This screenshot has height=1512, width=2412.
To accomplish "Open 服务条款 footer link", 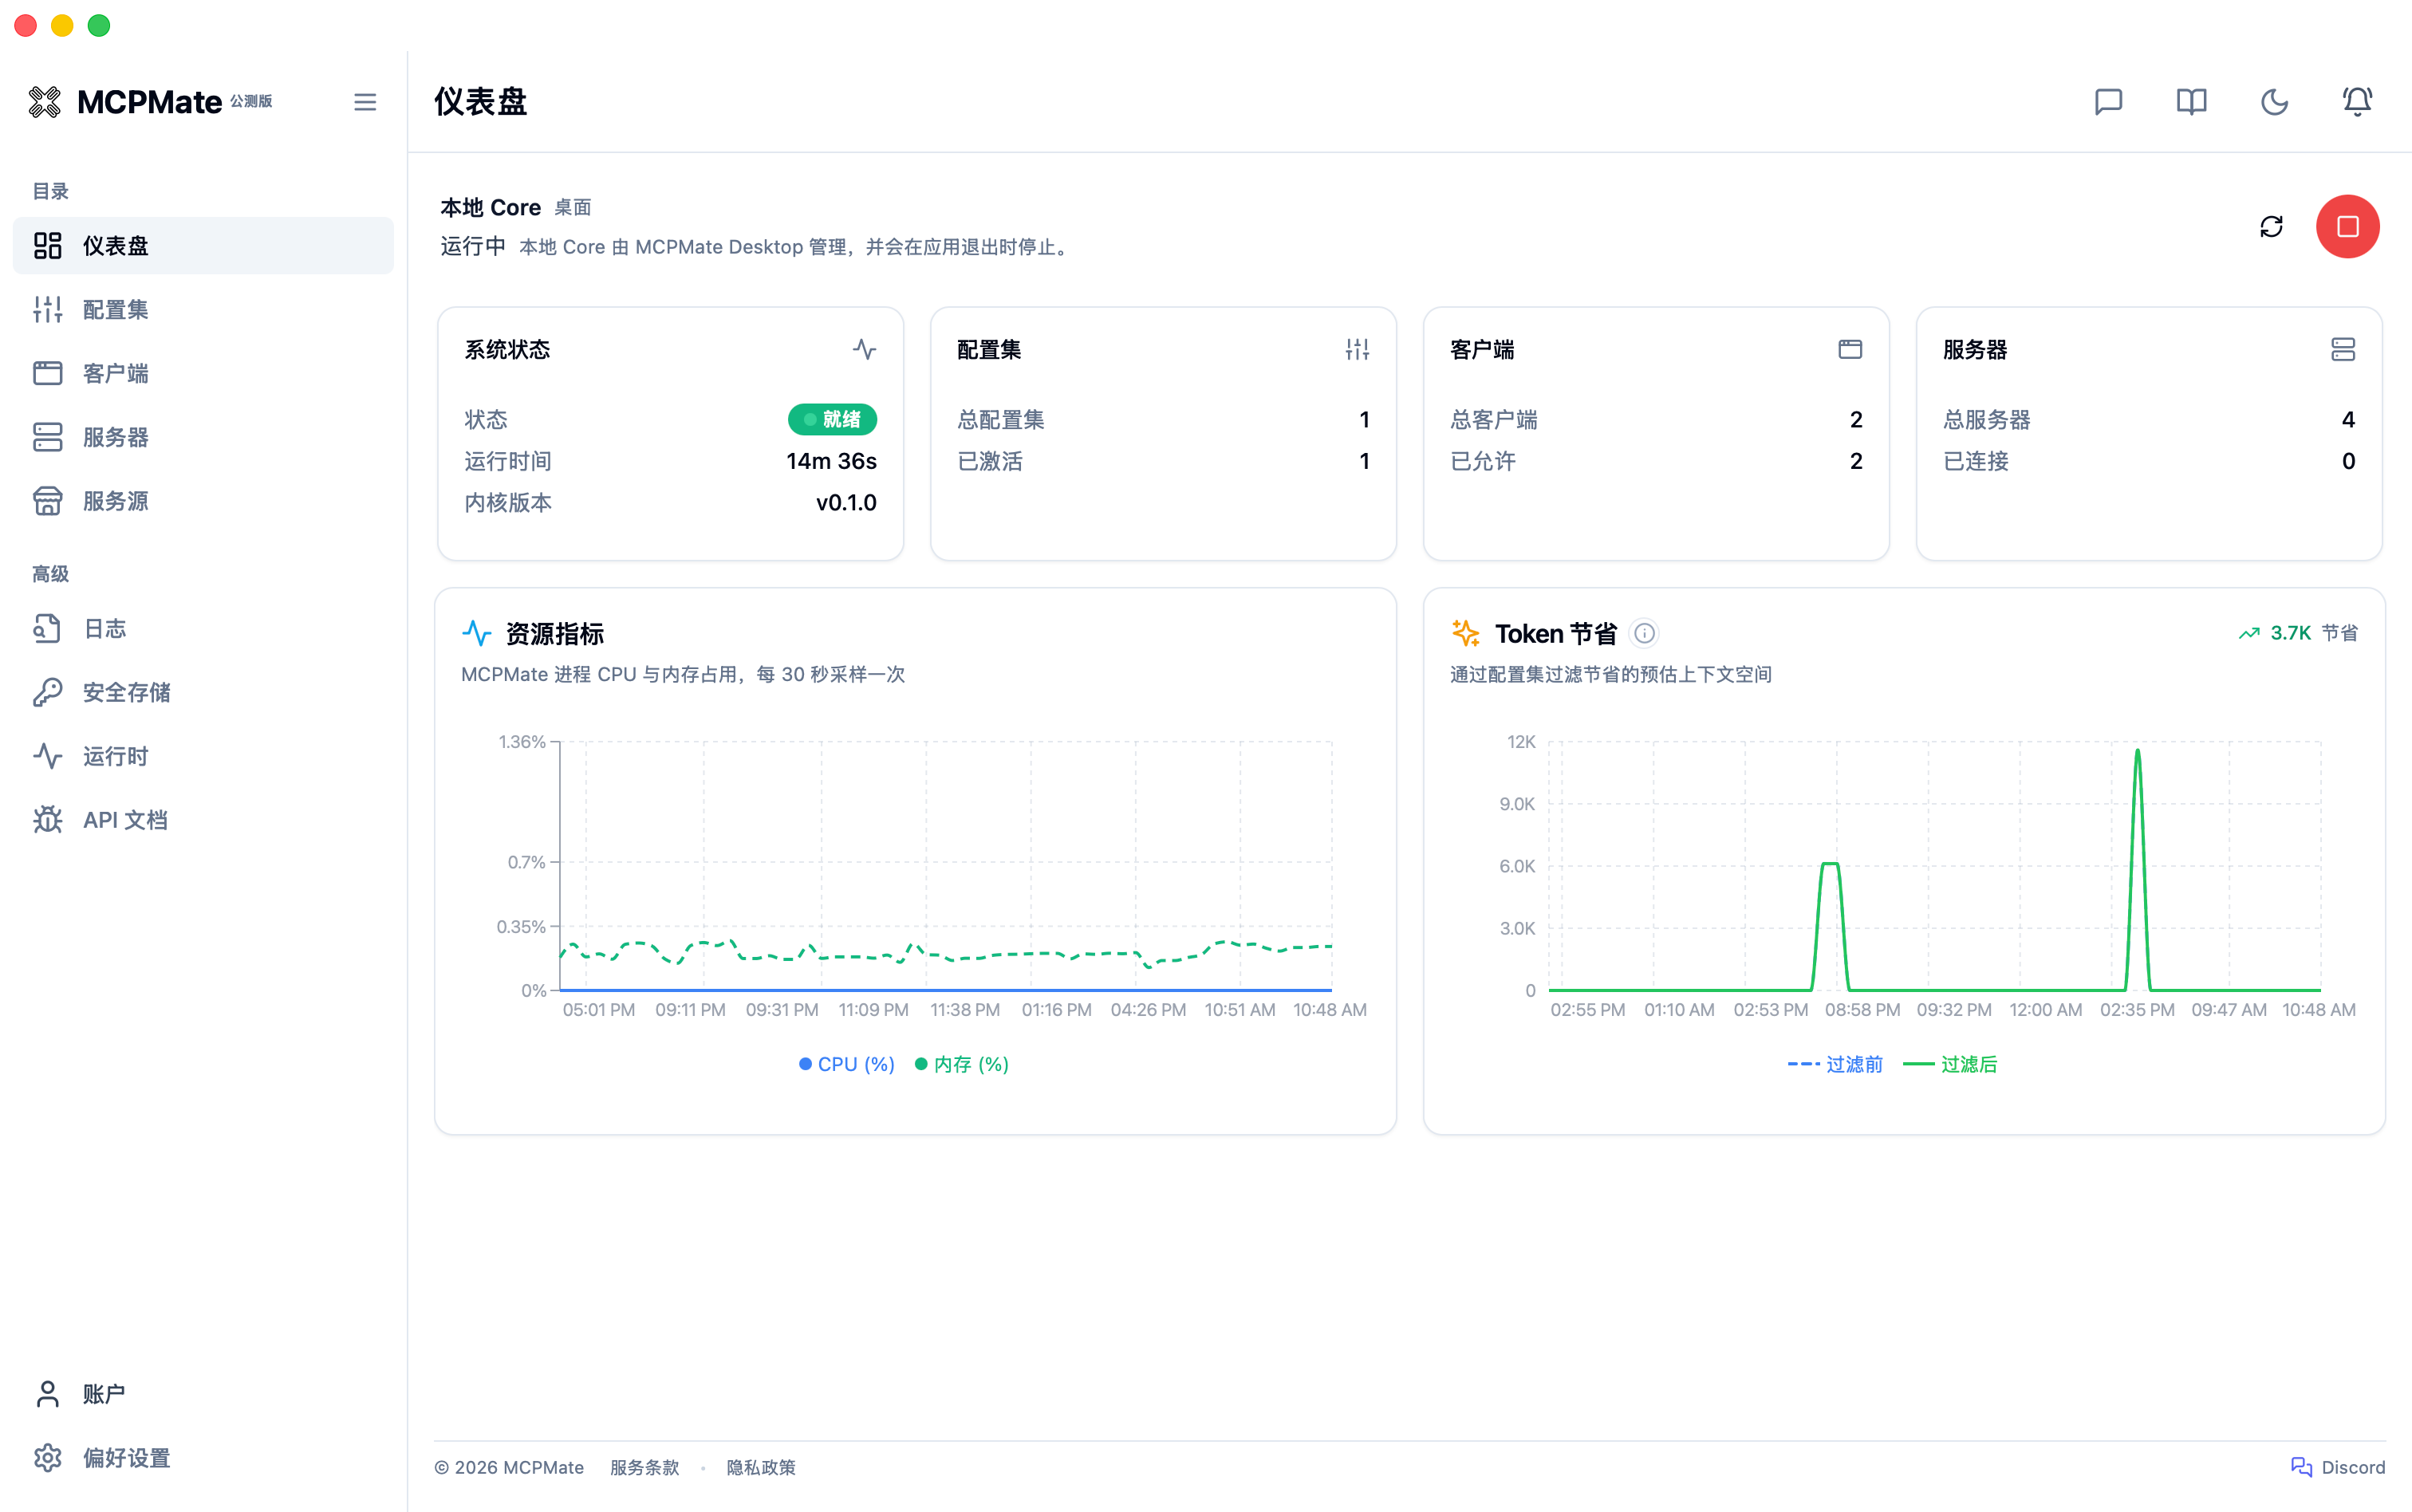I will coord(644,1467).
